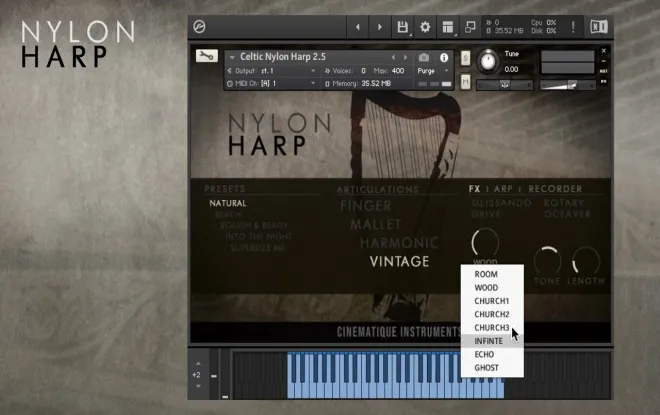This screenshot has width=660, height=415.
Task: Click the Max voices value 400
Action: 397,71
